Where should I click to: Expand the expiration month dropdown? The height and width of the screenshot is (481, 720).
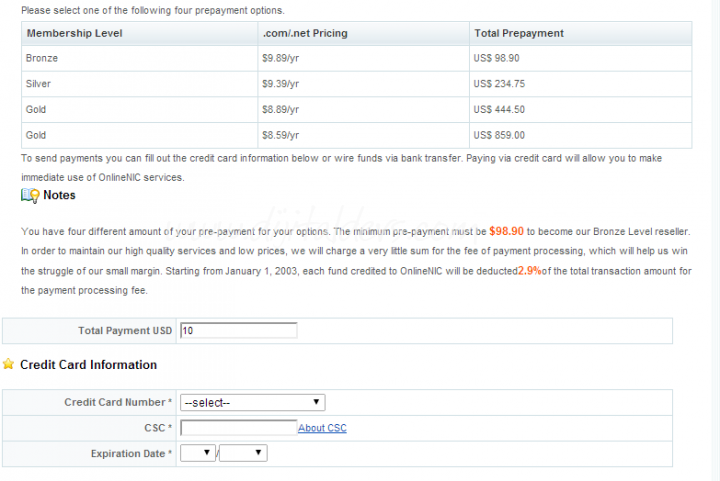tap(198, 454)
